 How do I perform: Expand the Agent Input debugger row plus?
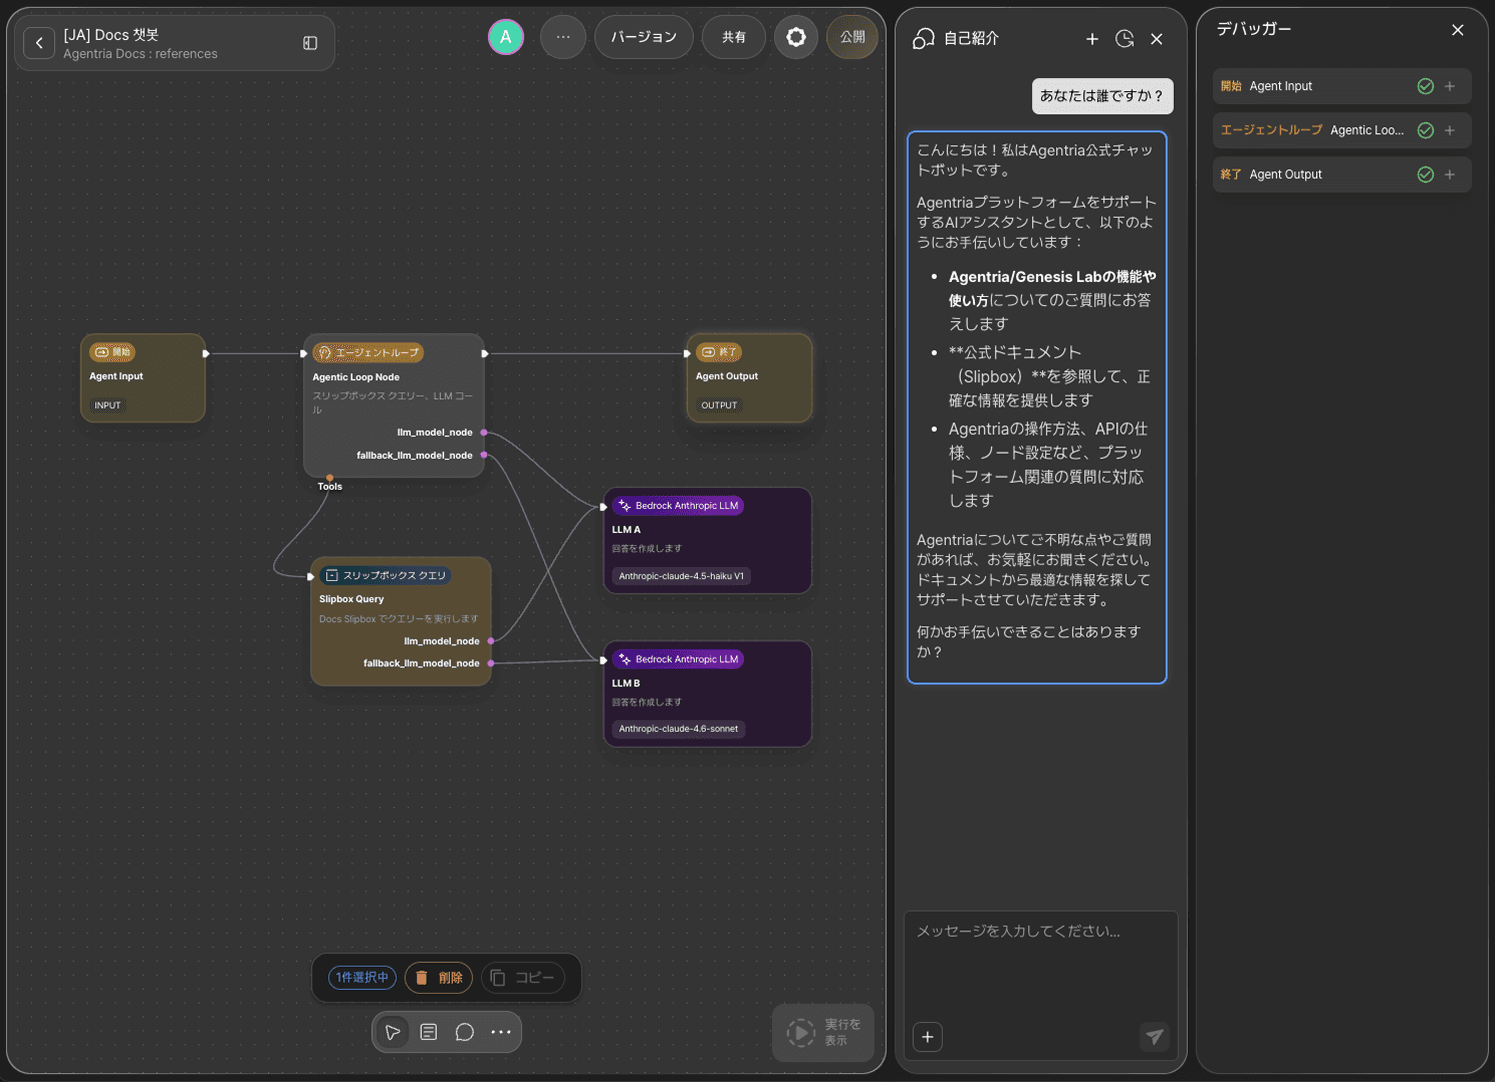point(1450,86)
